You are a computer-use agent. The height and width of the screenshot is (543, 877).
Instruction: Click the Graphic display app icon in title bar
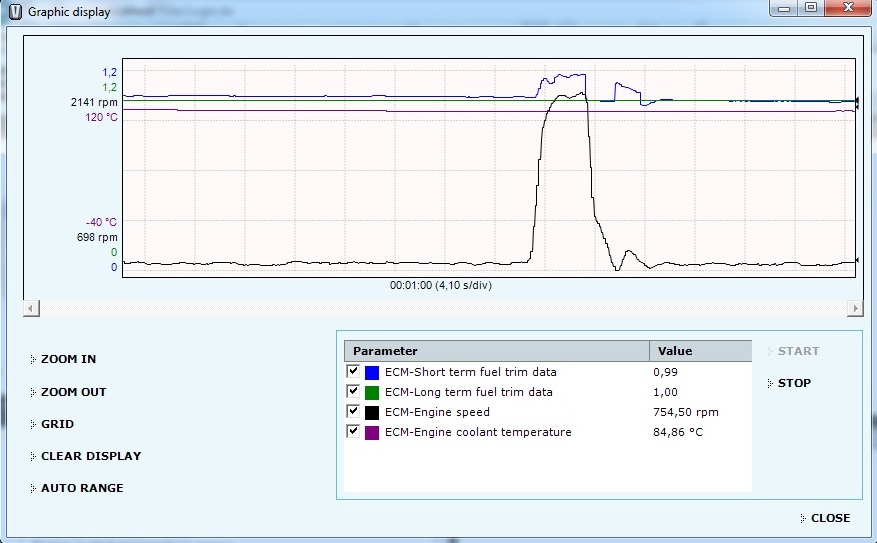(13, 12)
